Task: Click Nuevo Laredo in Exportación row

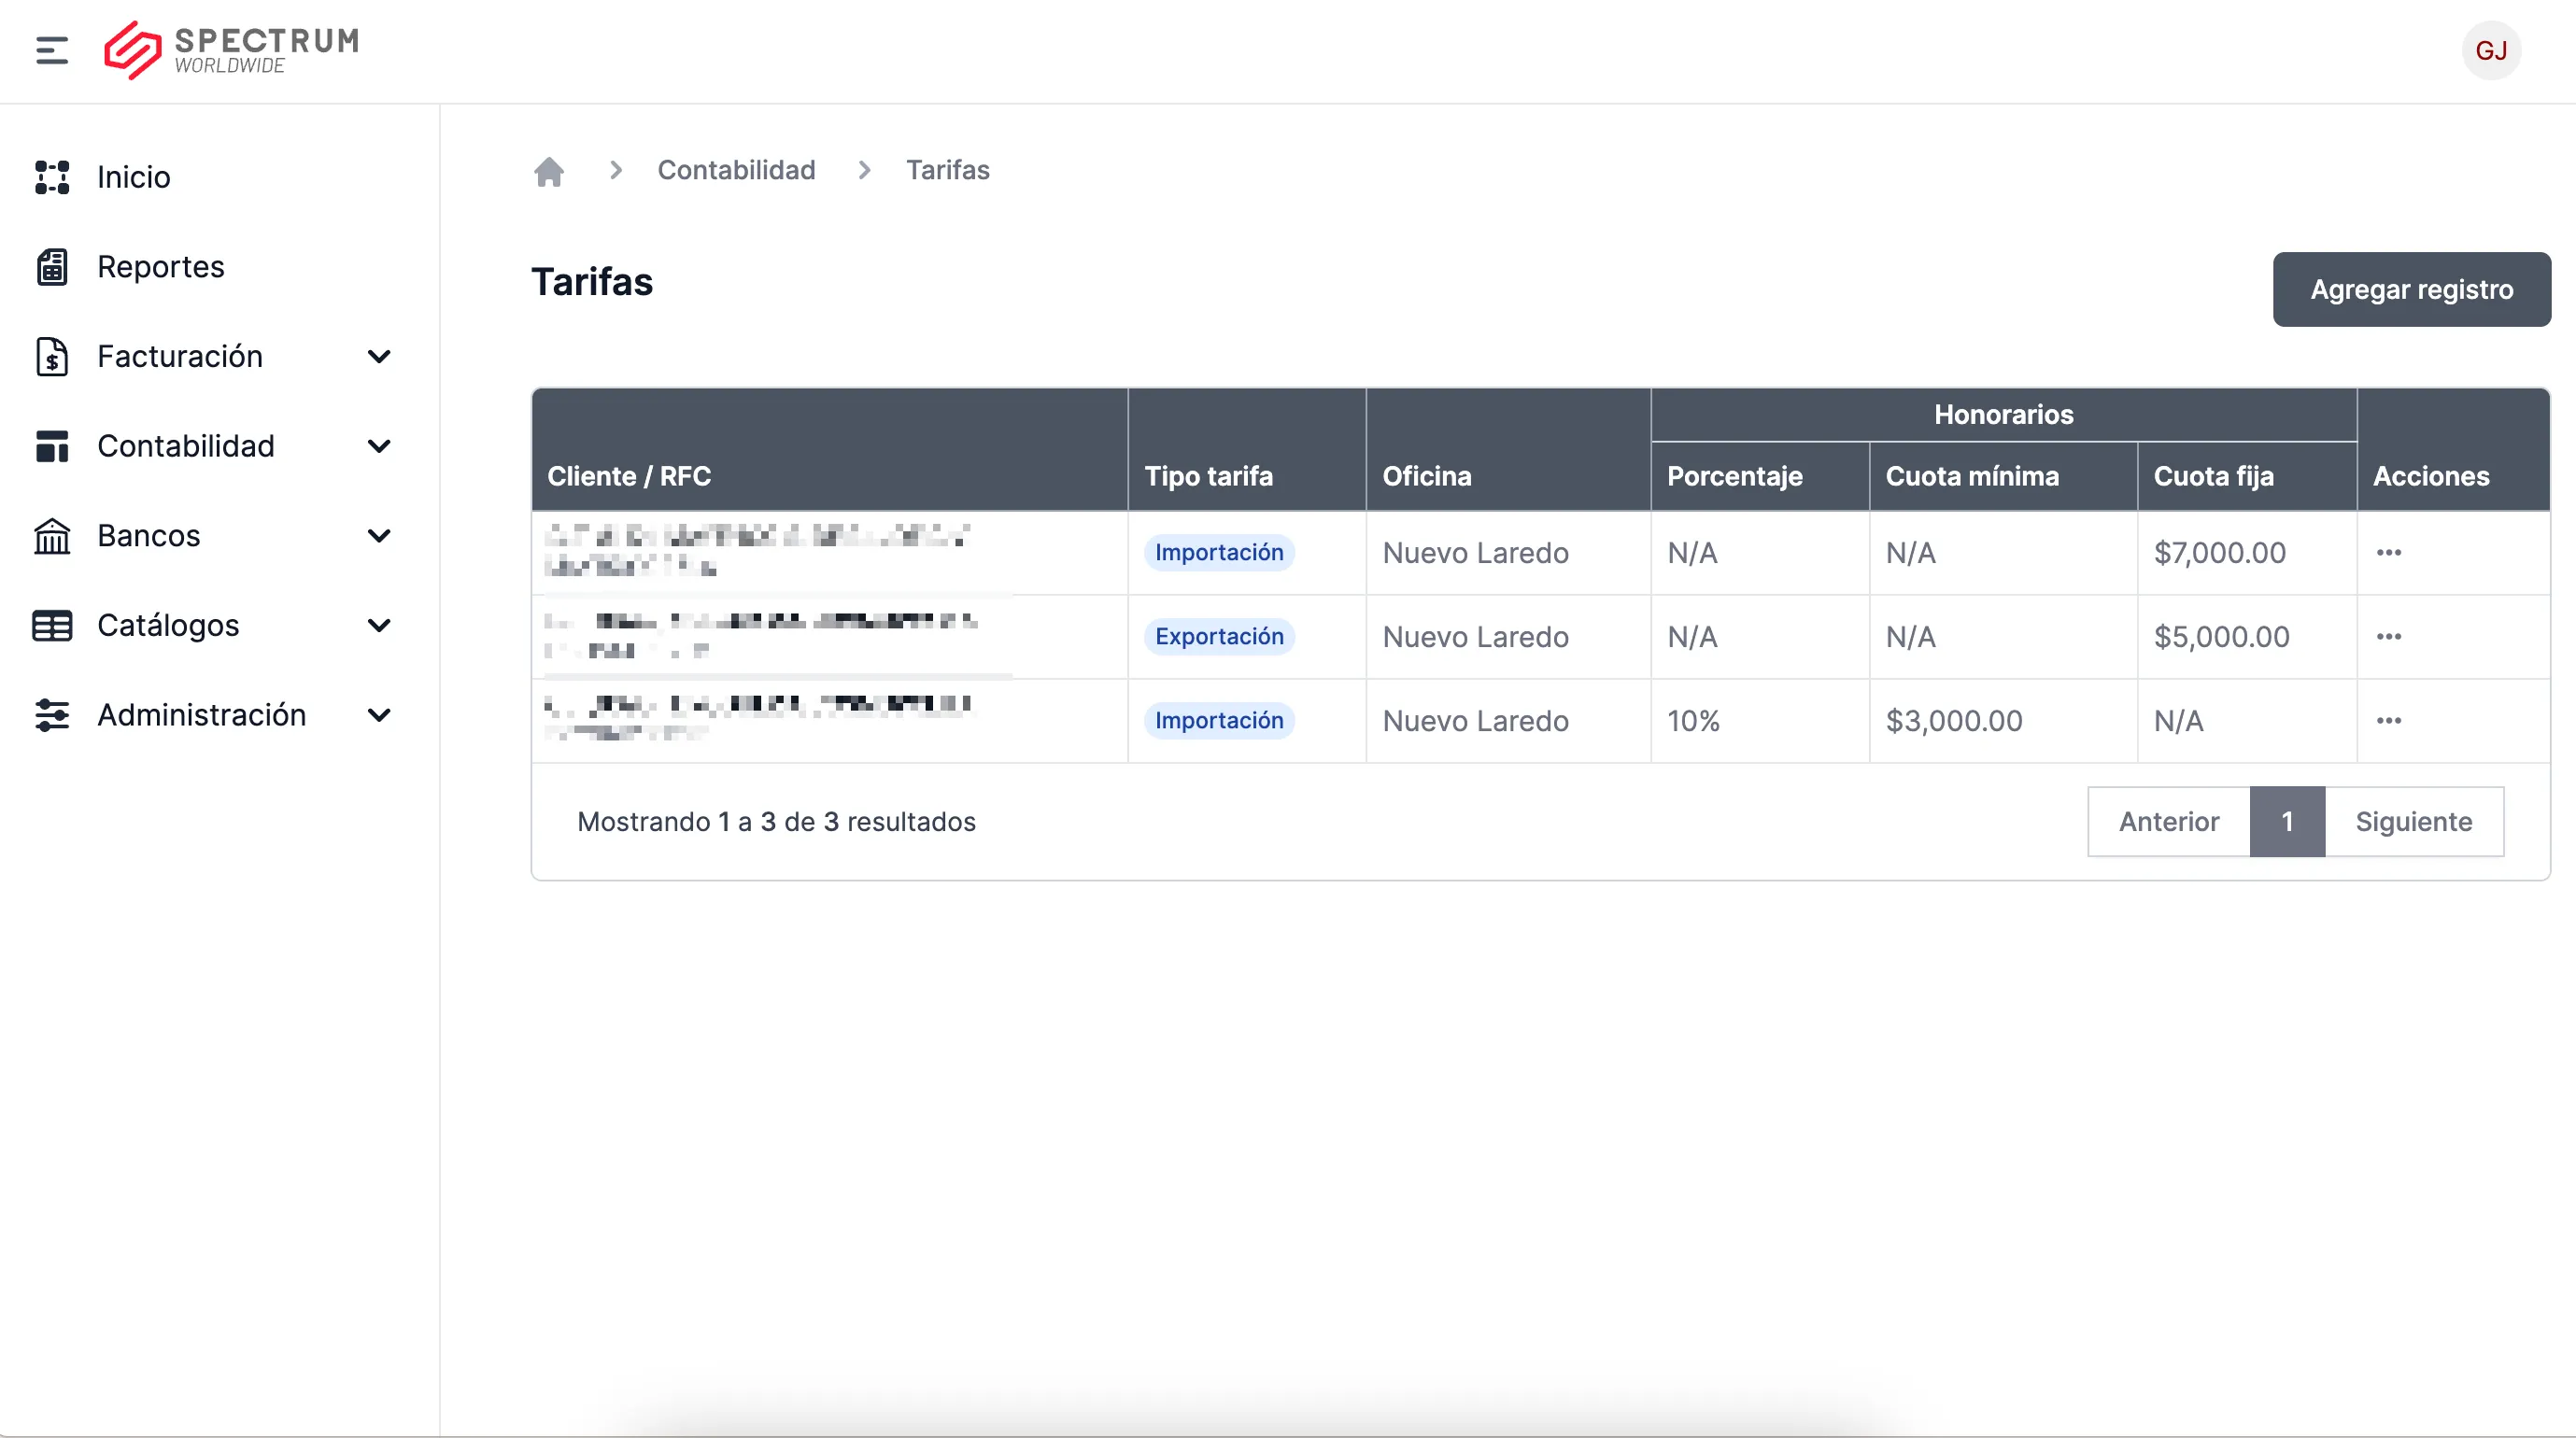Action: pos(1475,637)
